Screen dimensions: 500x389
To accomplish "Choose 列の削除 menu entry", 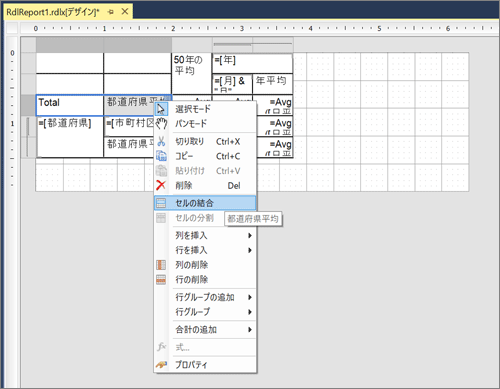I will (x=205, y=265).
